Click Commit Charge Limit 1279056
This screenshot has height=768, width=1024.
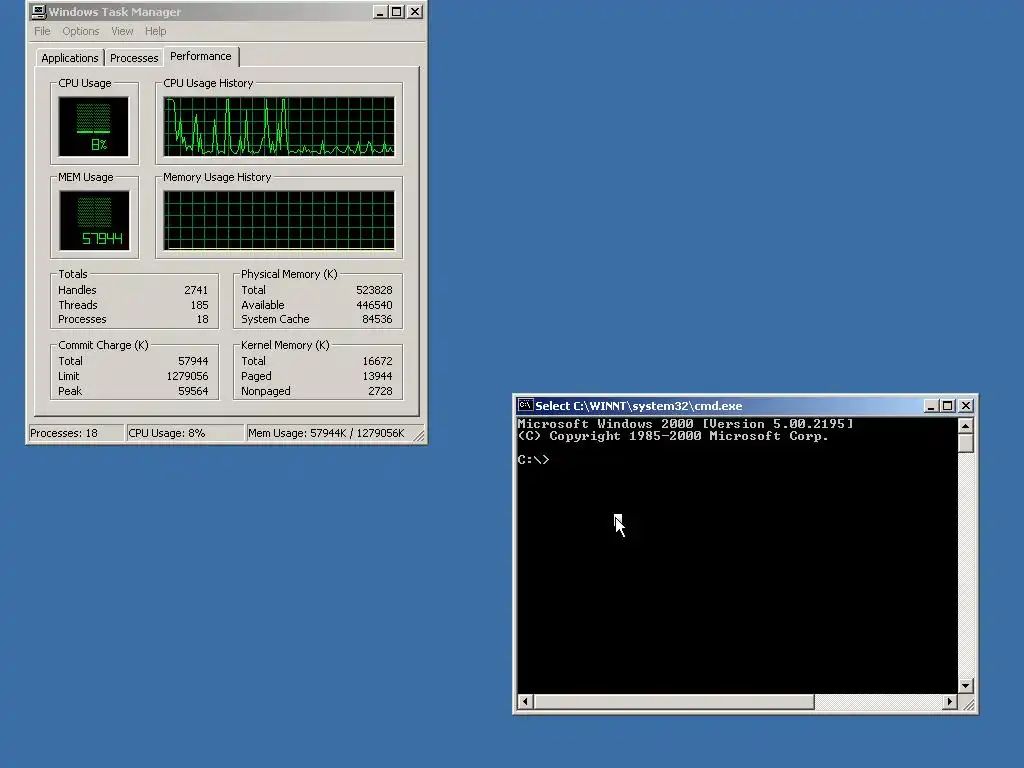tap(187, 376)
